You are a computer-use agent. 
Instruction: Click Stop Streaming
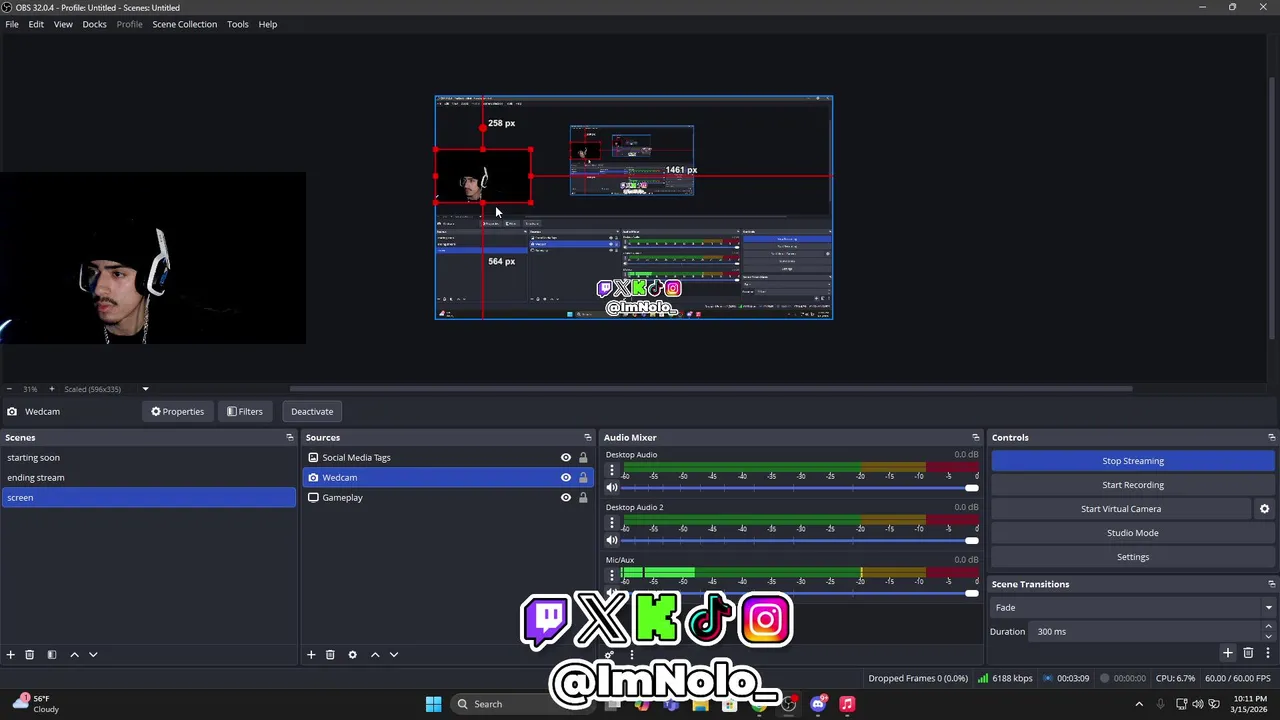pos(1133,461)
